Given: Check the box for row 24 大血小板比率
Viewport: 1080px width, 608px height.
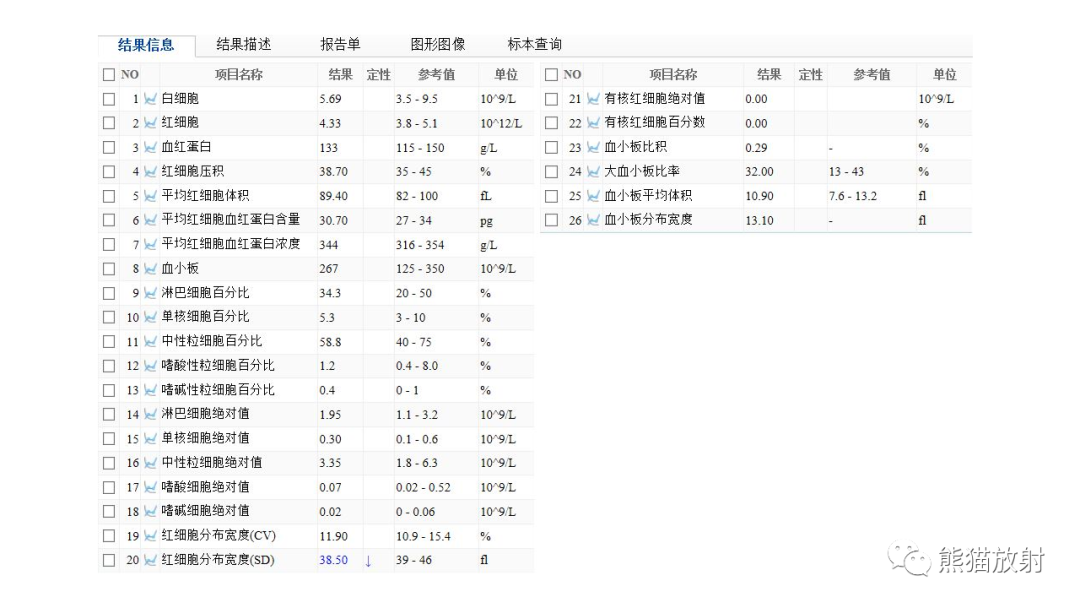Looking at the screenshot, I should 551,172.
